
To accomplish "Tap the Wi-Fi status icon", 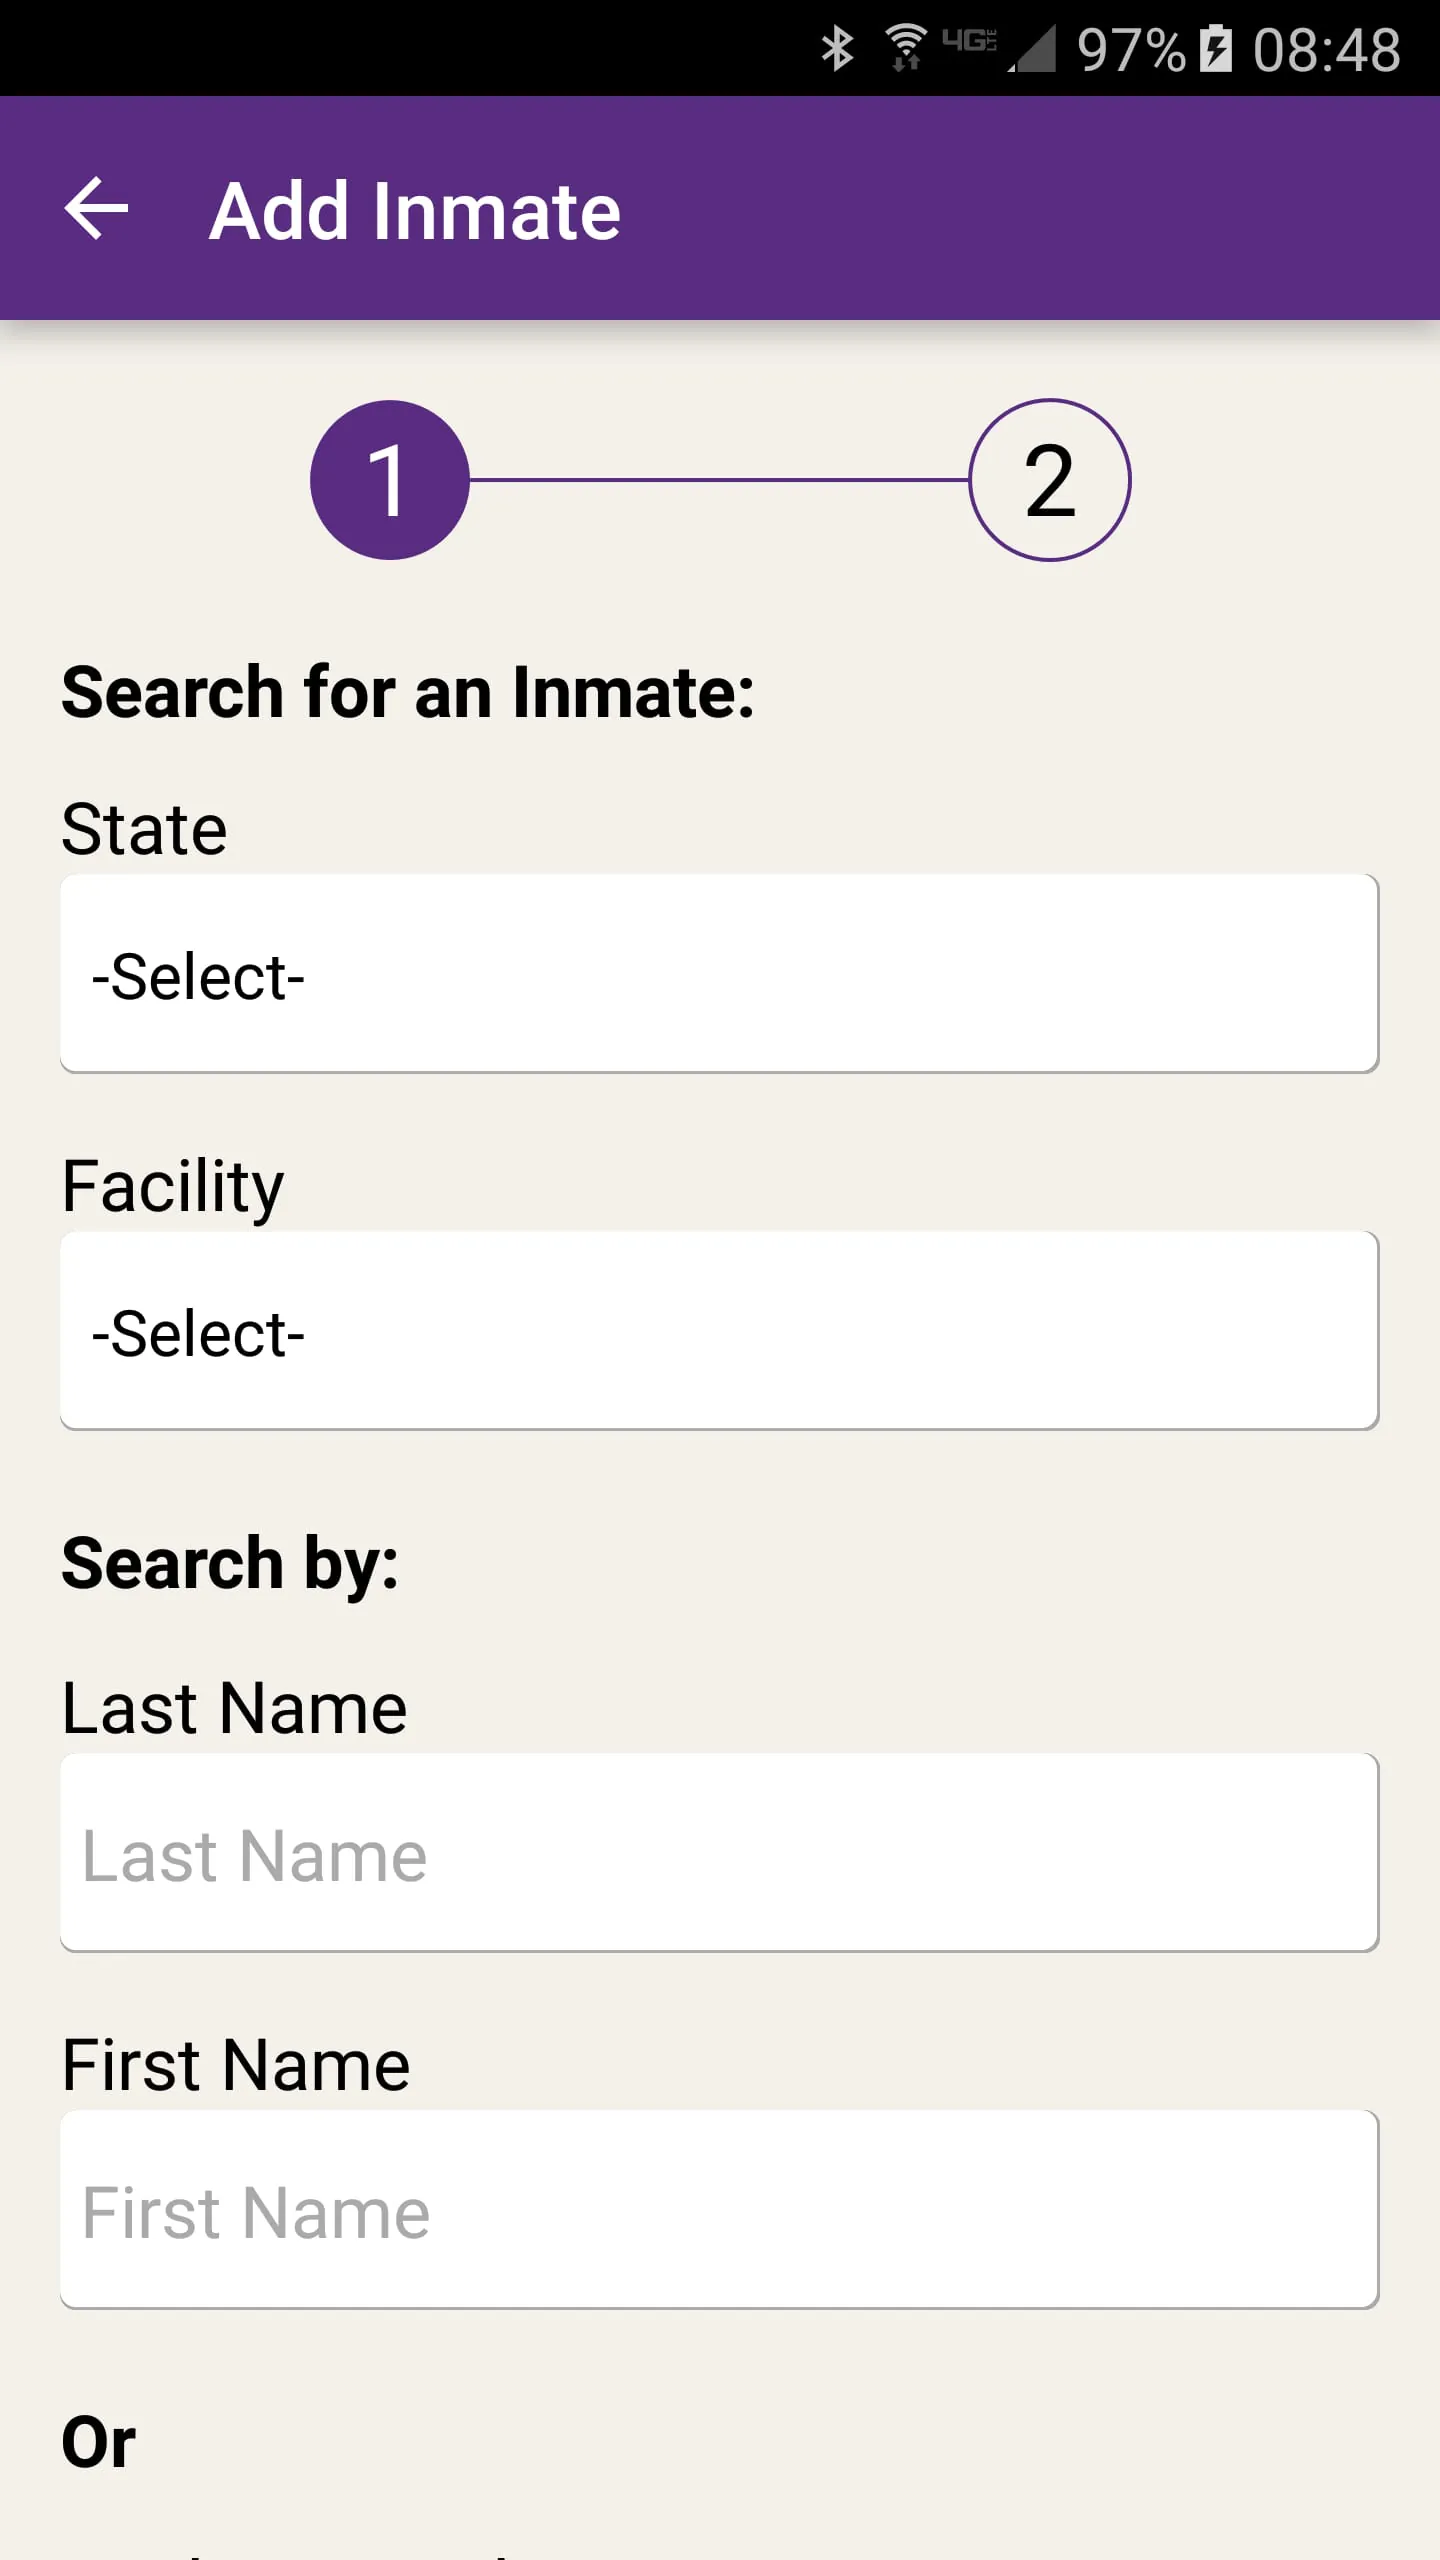I will (906, 48).
